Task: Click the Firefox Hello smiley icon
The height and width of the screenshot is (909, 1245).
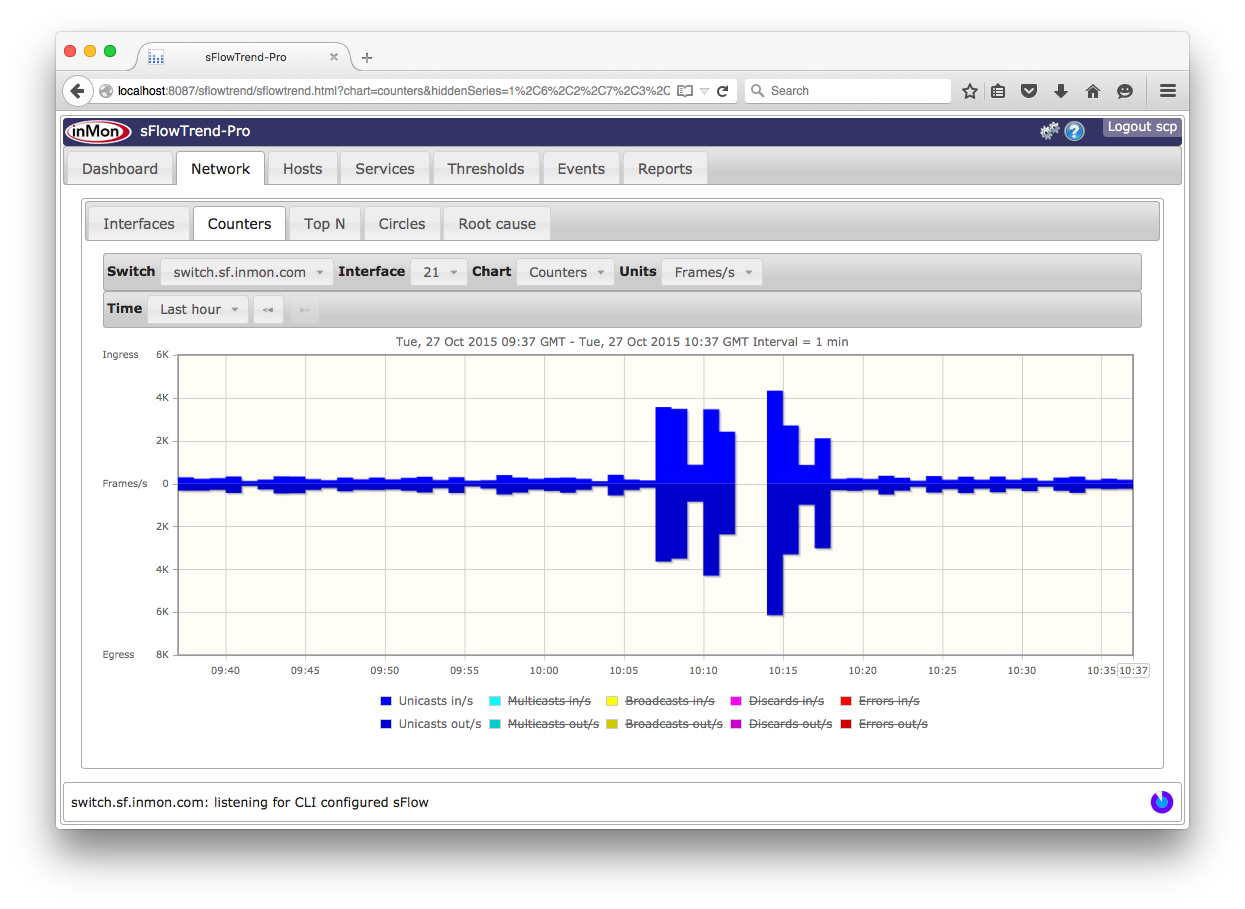Action: pyautogui.click(x=1125, y=91)
